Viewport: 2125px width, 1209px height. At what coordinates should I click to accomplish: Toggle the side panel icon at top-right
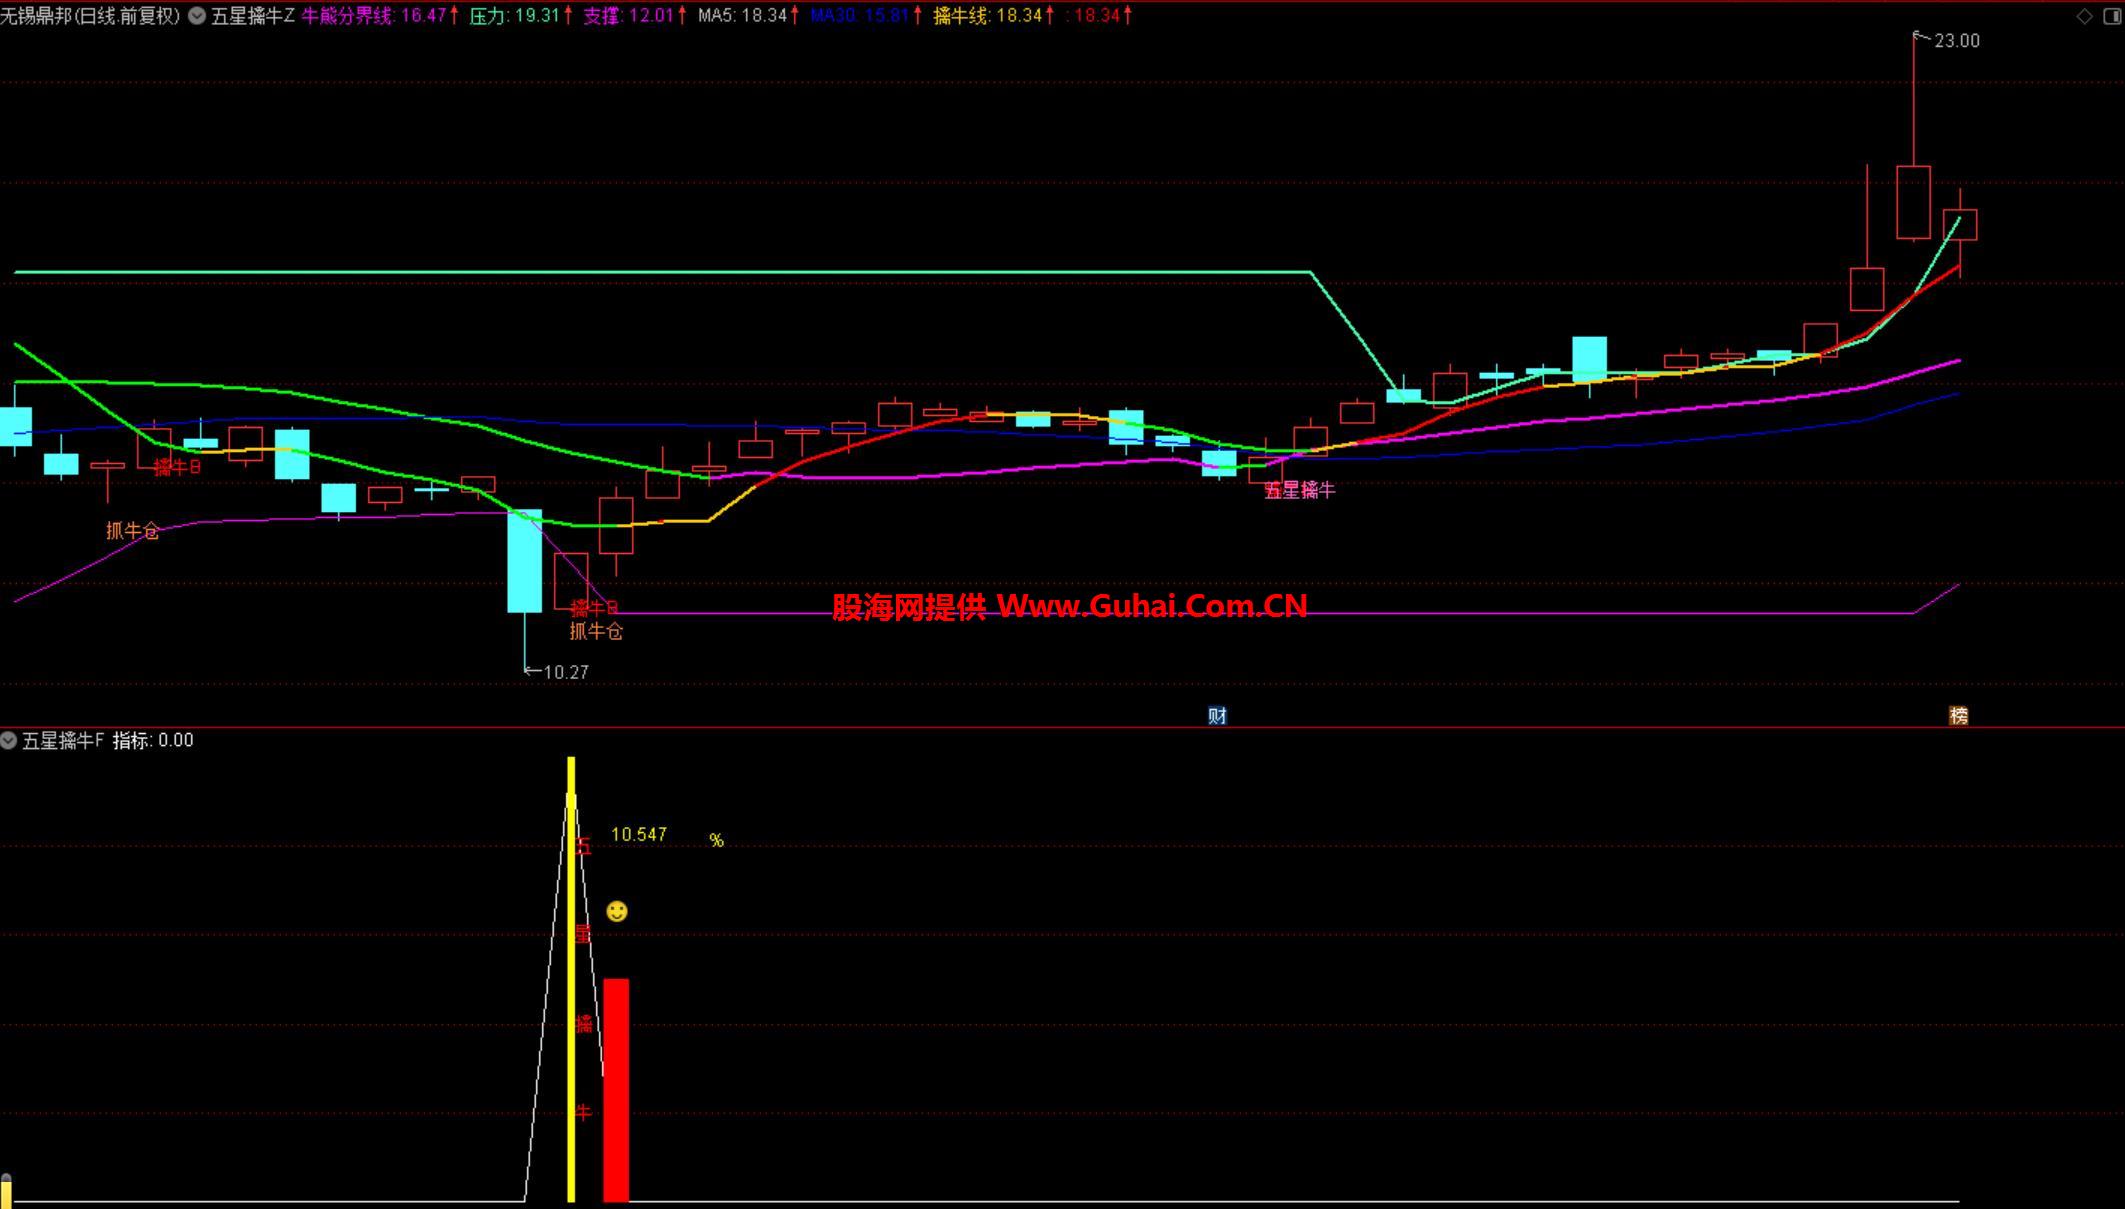click(2112, 15)
